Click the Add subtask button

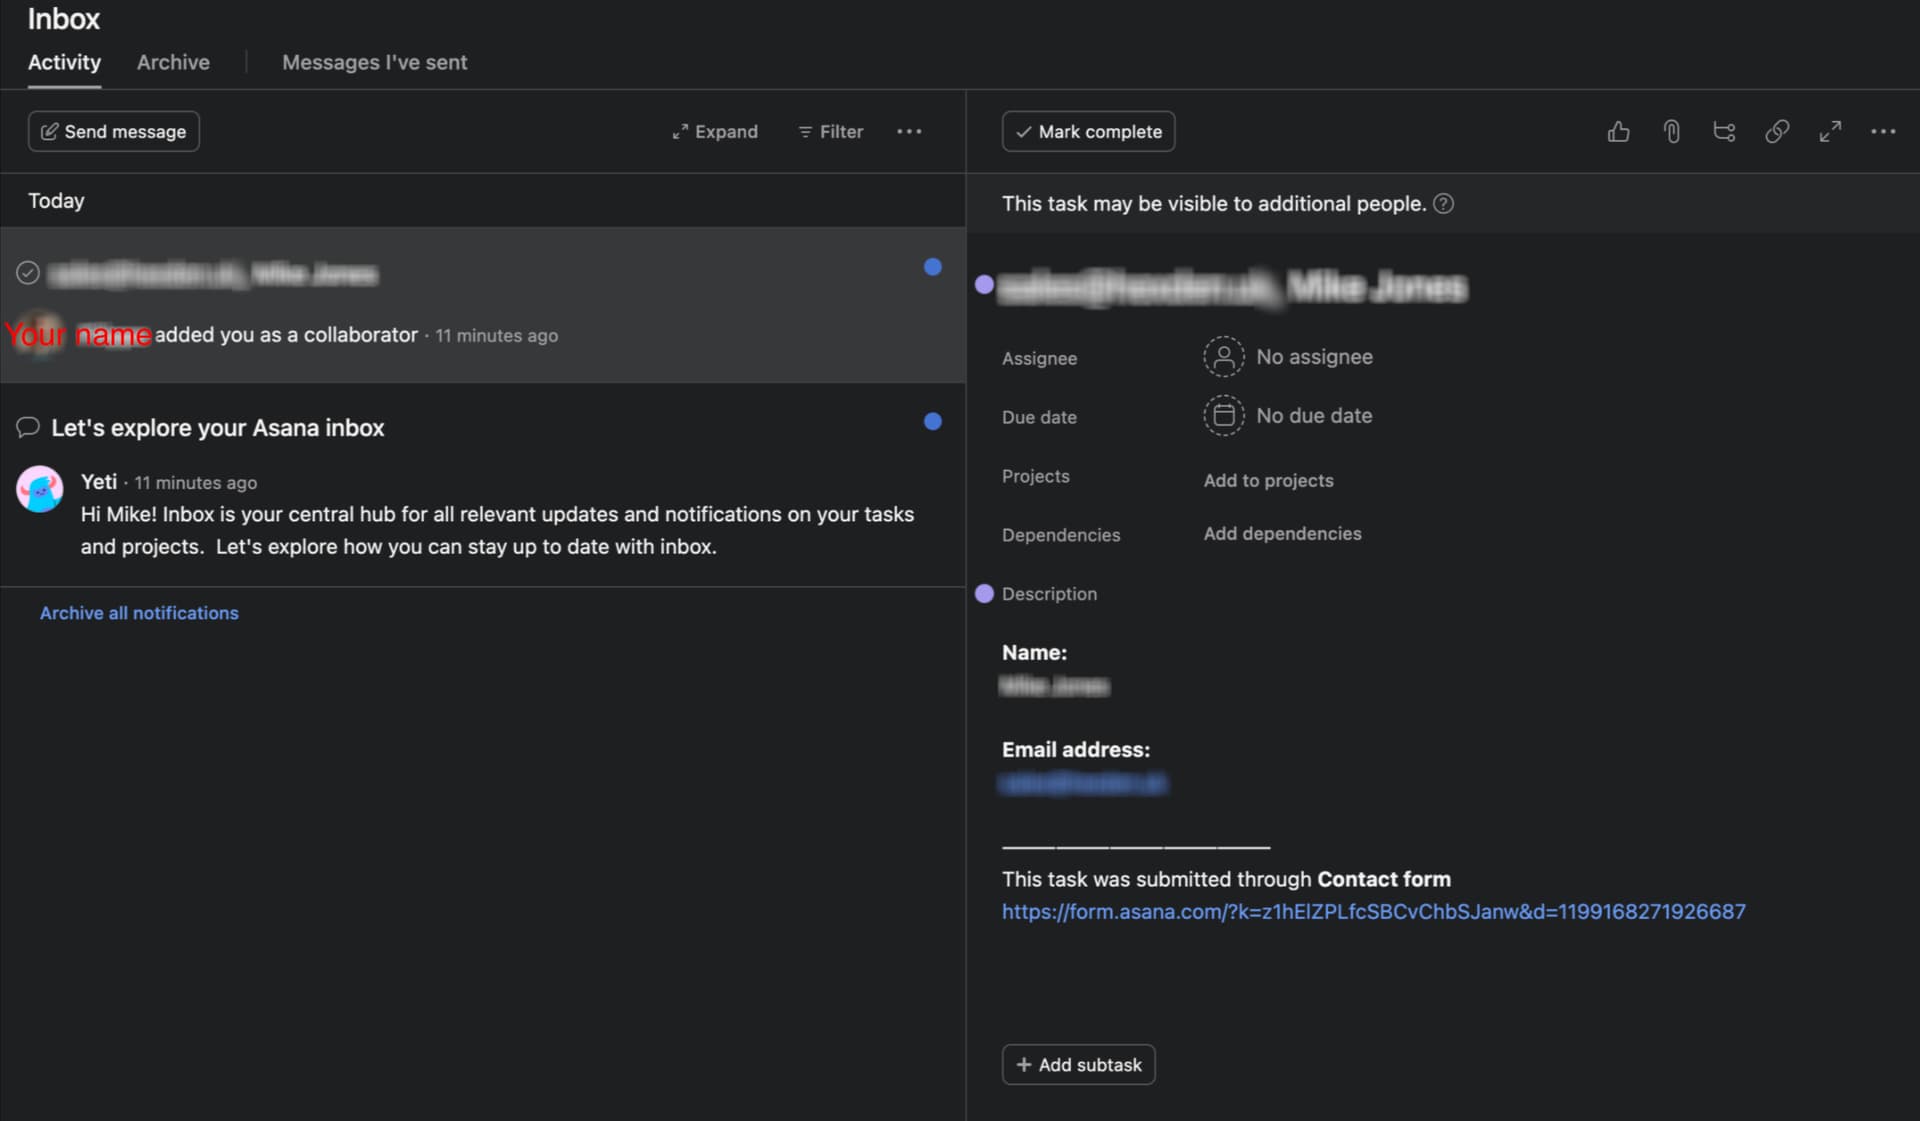coord(1078,1065)
